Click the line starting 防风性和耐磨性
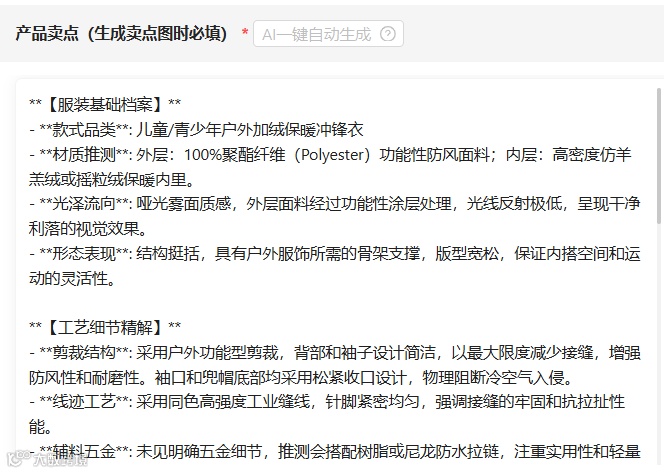 301,377
